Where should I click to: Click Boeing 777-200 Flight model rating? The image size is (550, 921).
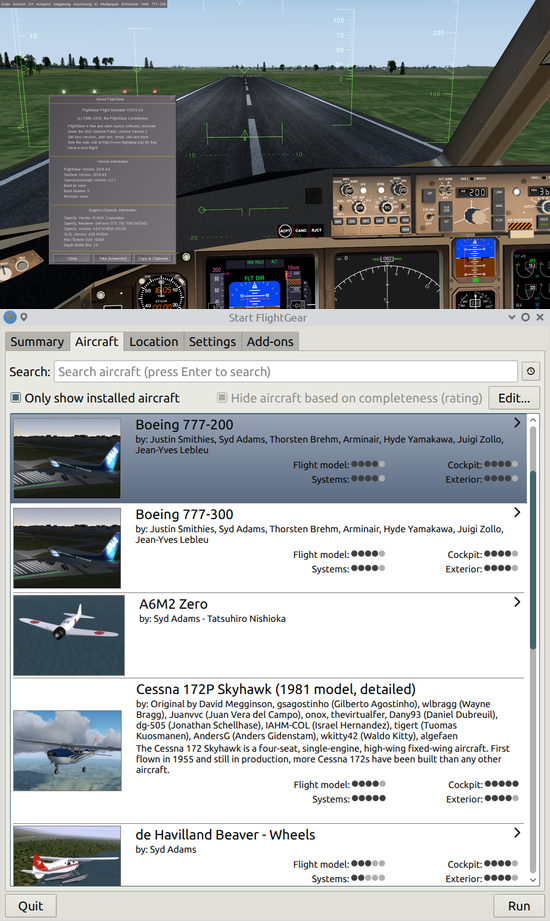[x=368, y=464]
